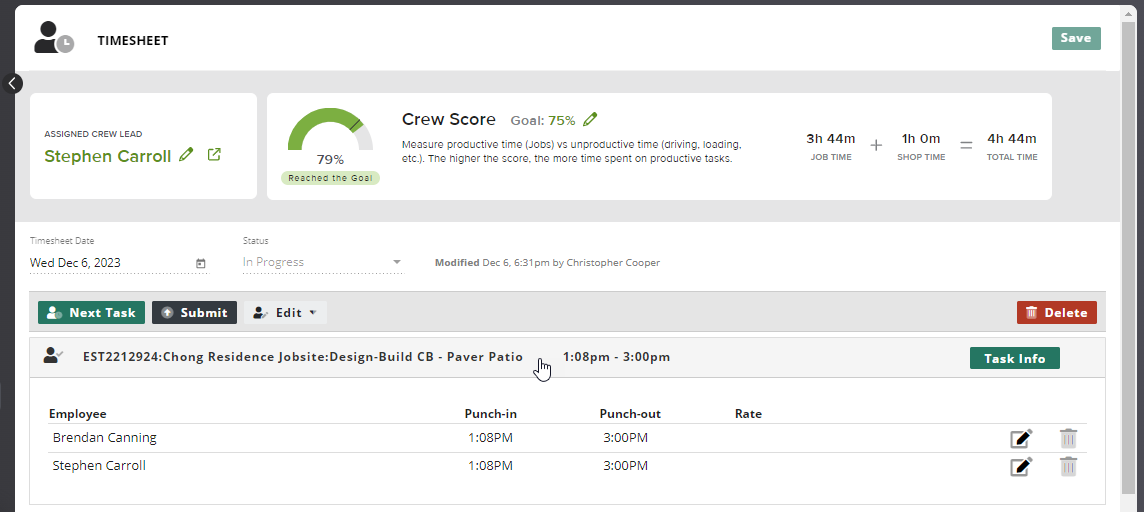1144x512 pixels.
Task: Expand the Edit dropdown menu
Action: [x=285, y=313]
